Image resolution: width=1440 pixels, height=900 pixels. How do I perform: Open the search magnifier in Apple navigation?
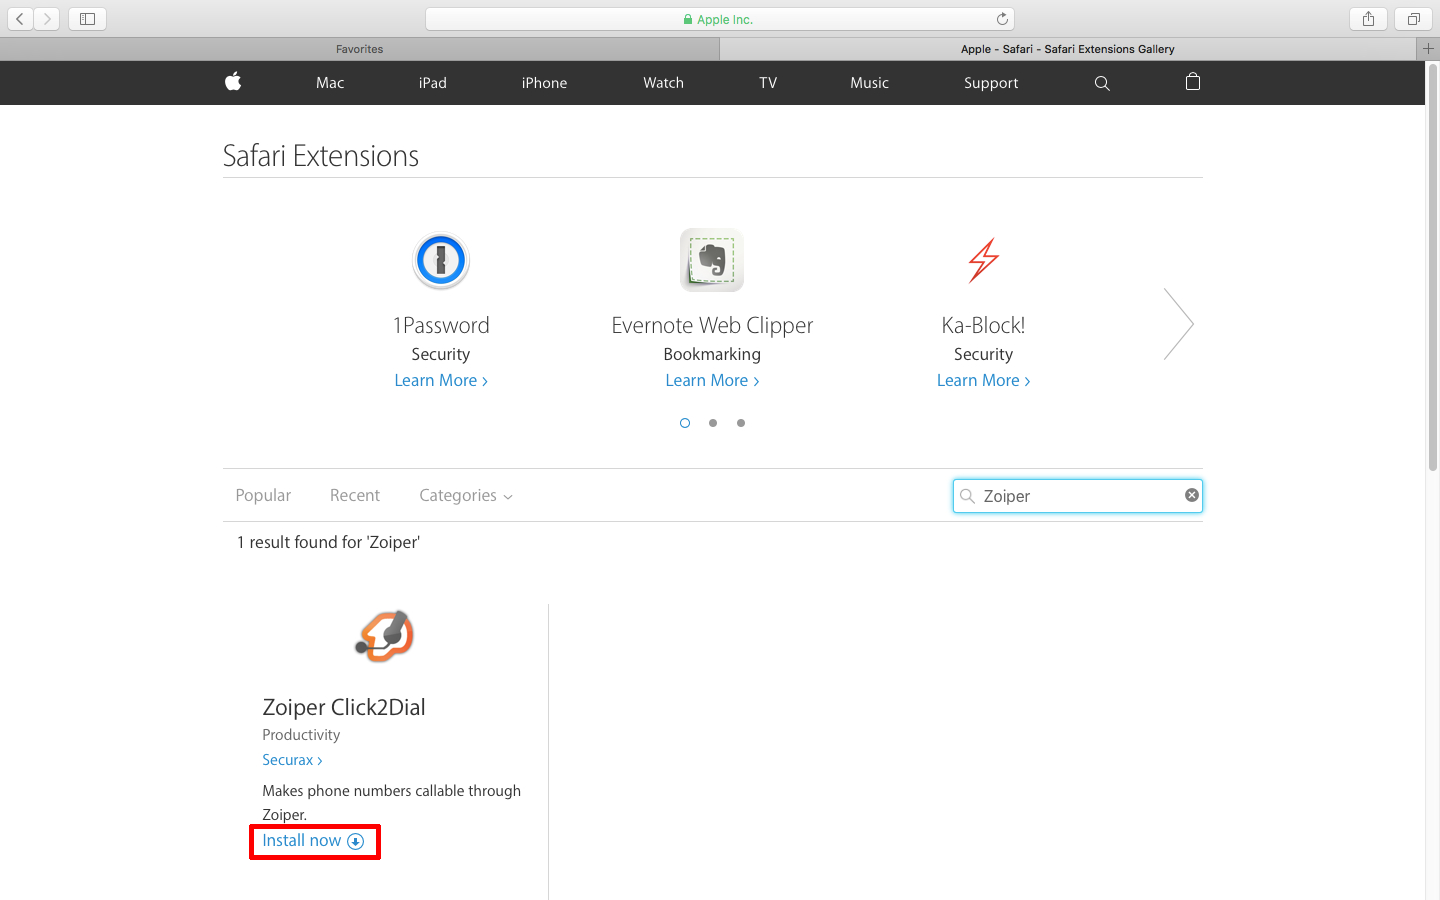click(1102, 83)
